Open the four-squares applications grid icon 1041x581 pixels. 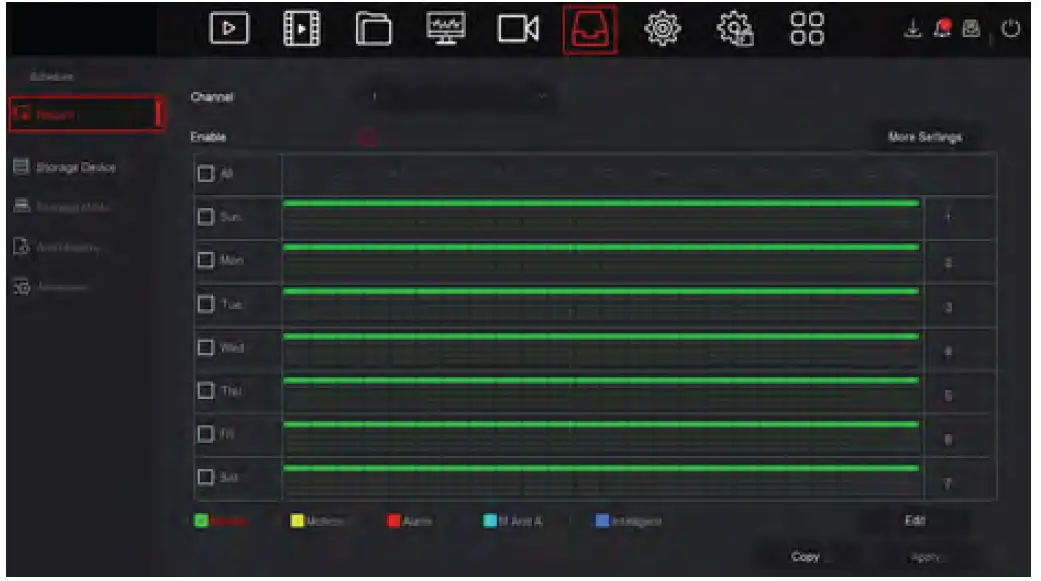click(807, 29)
